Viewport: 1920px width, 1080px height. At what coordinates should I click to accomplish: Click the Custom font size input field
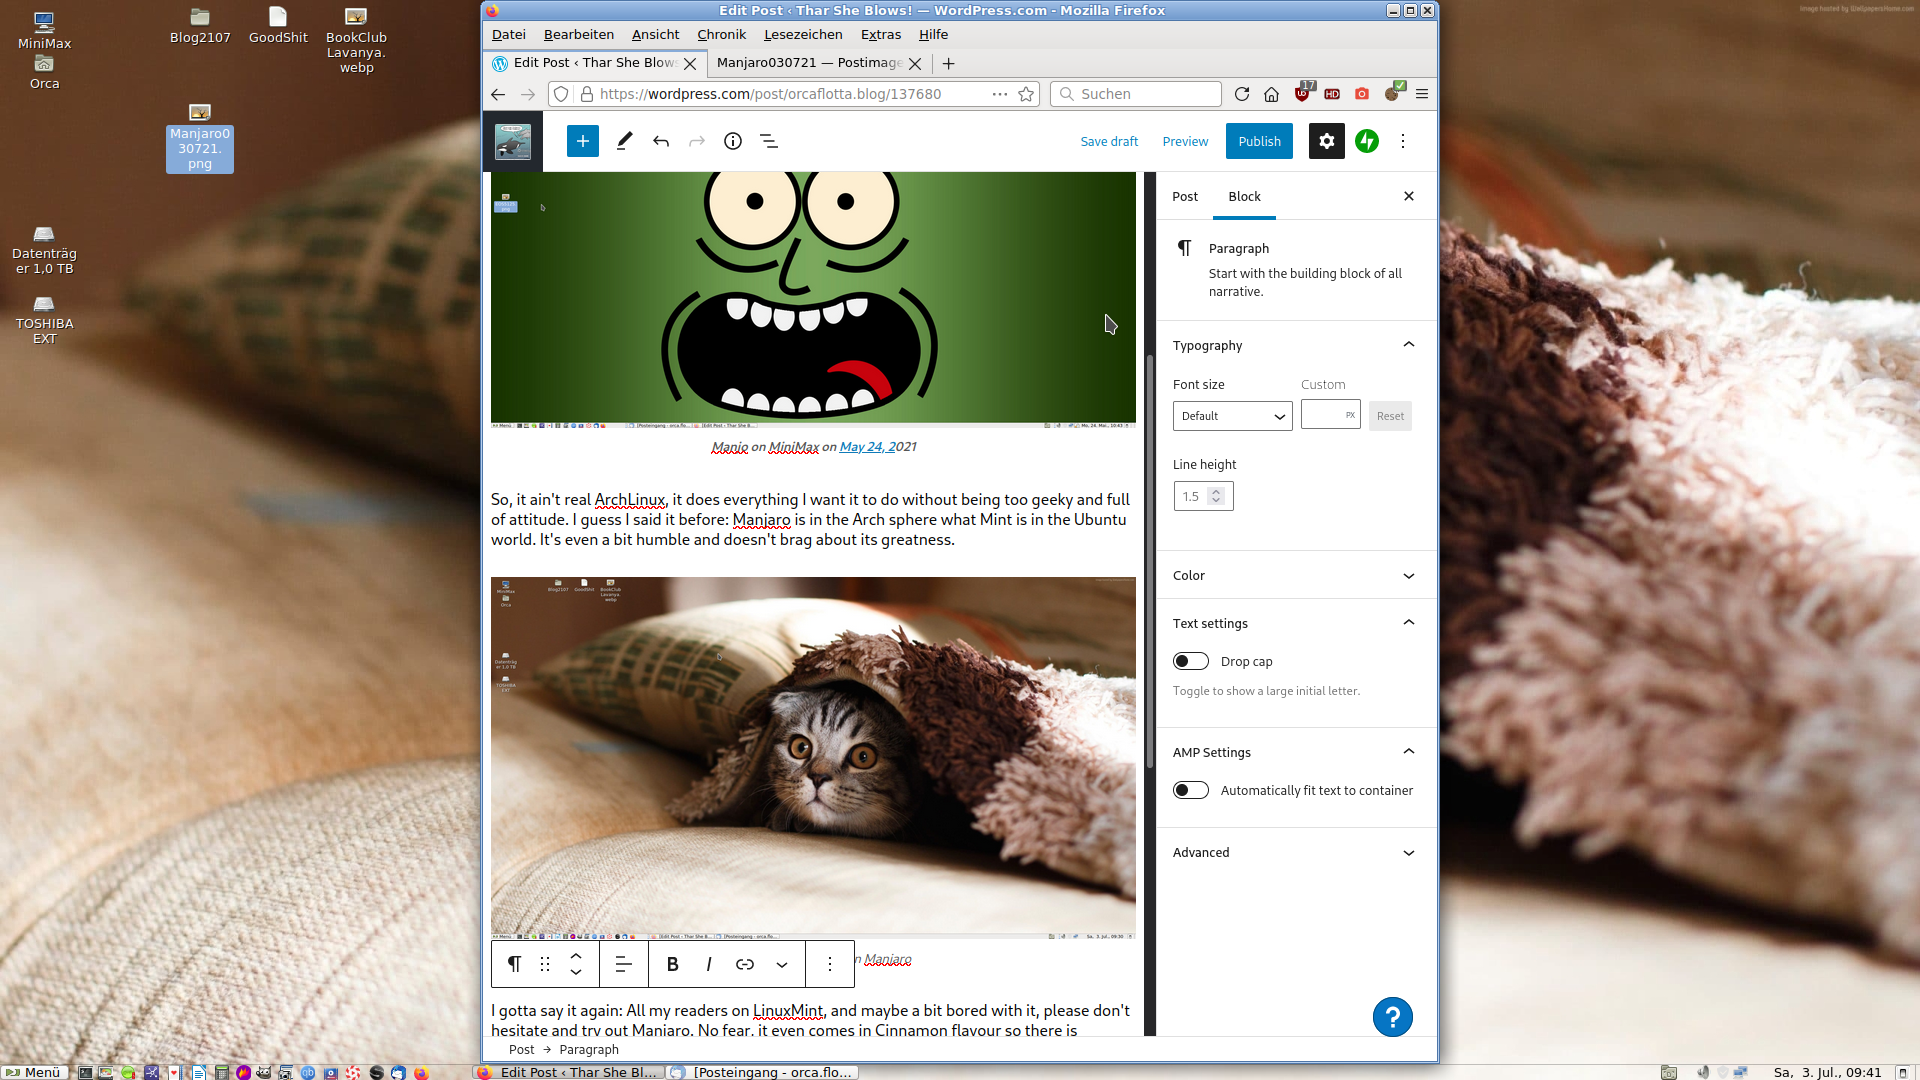pos(1330,416)
